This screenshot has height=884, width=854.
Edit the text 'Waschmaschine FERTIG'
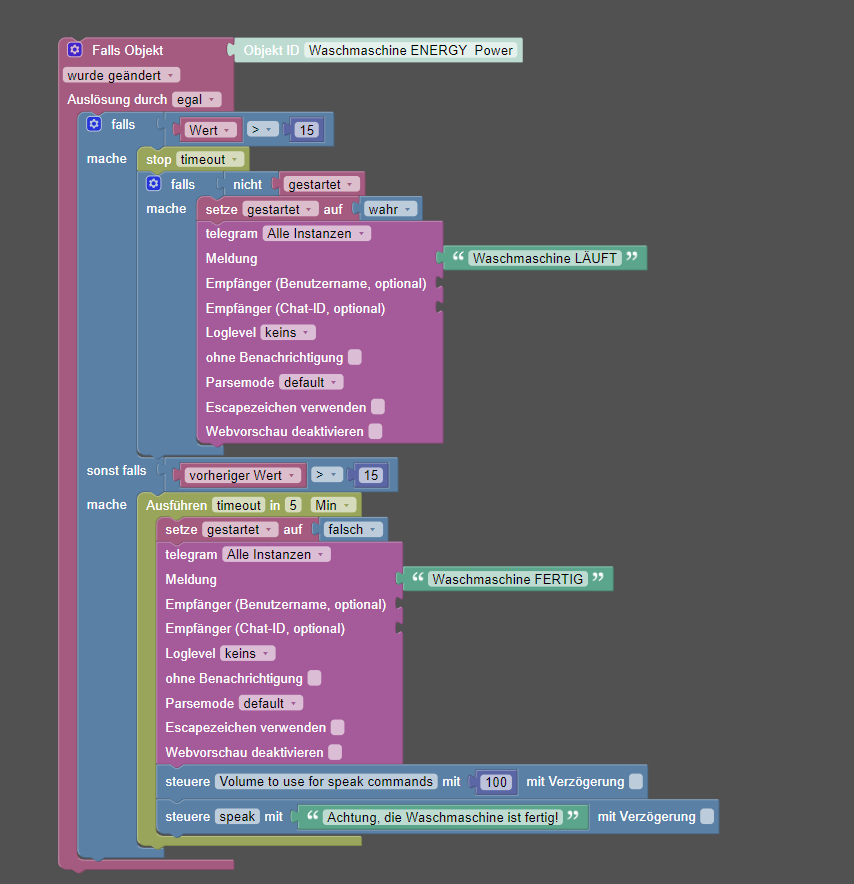click(507, 579)
